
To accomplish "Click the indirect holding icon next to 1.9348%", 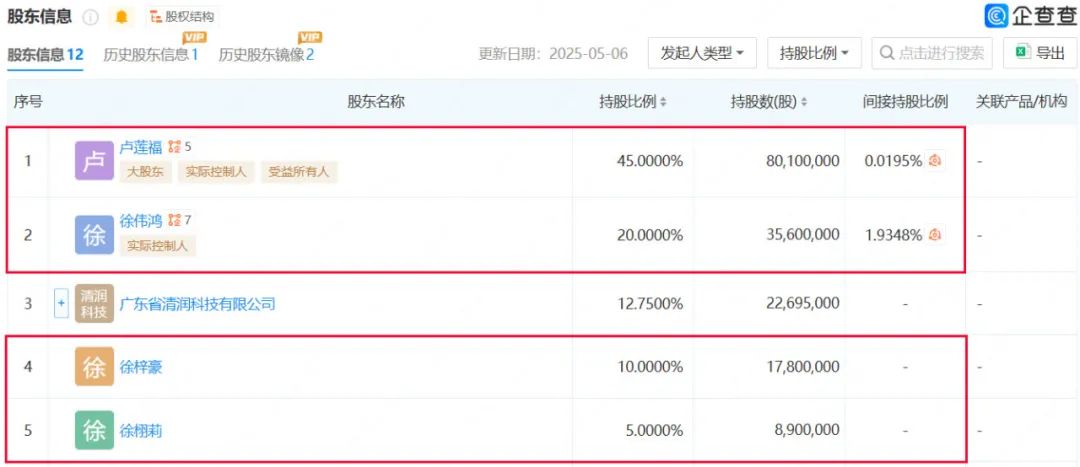I will pyautogui.click(x=936, y=234).
